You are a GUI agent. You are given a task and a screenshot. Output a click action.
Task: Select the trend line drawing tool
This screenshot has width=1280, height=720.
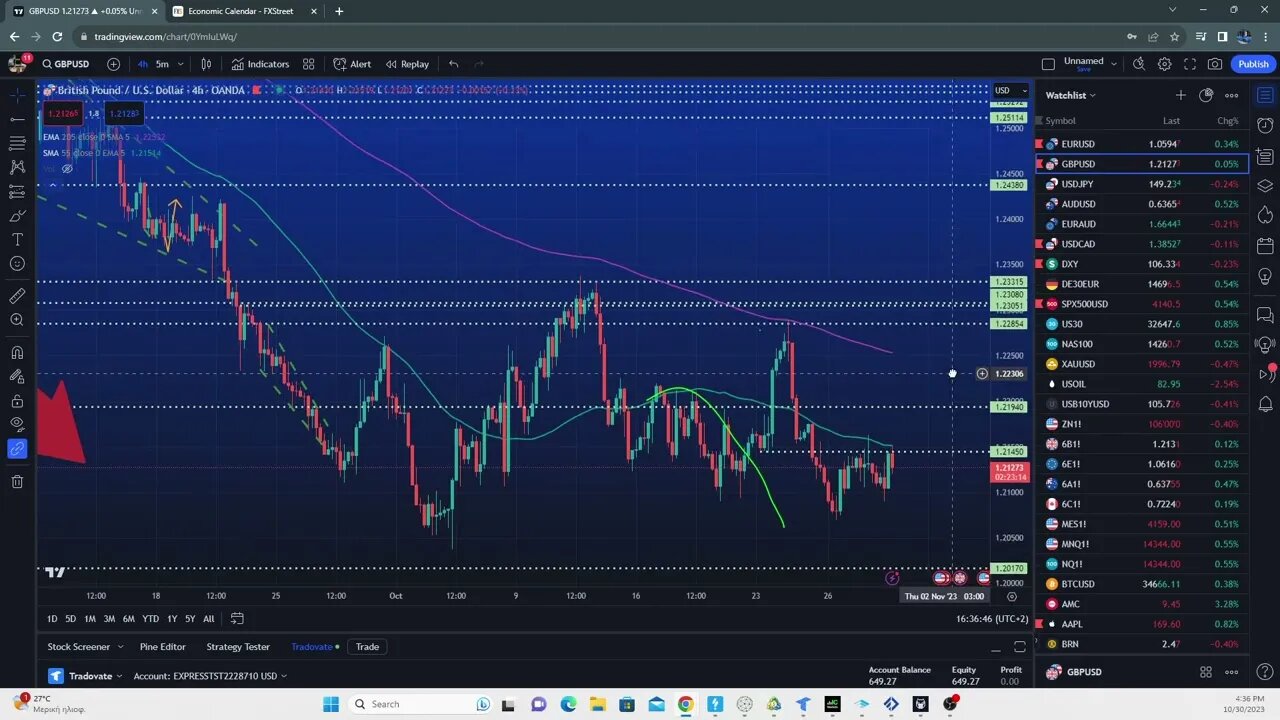[17, 119]
